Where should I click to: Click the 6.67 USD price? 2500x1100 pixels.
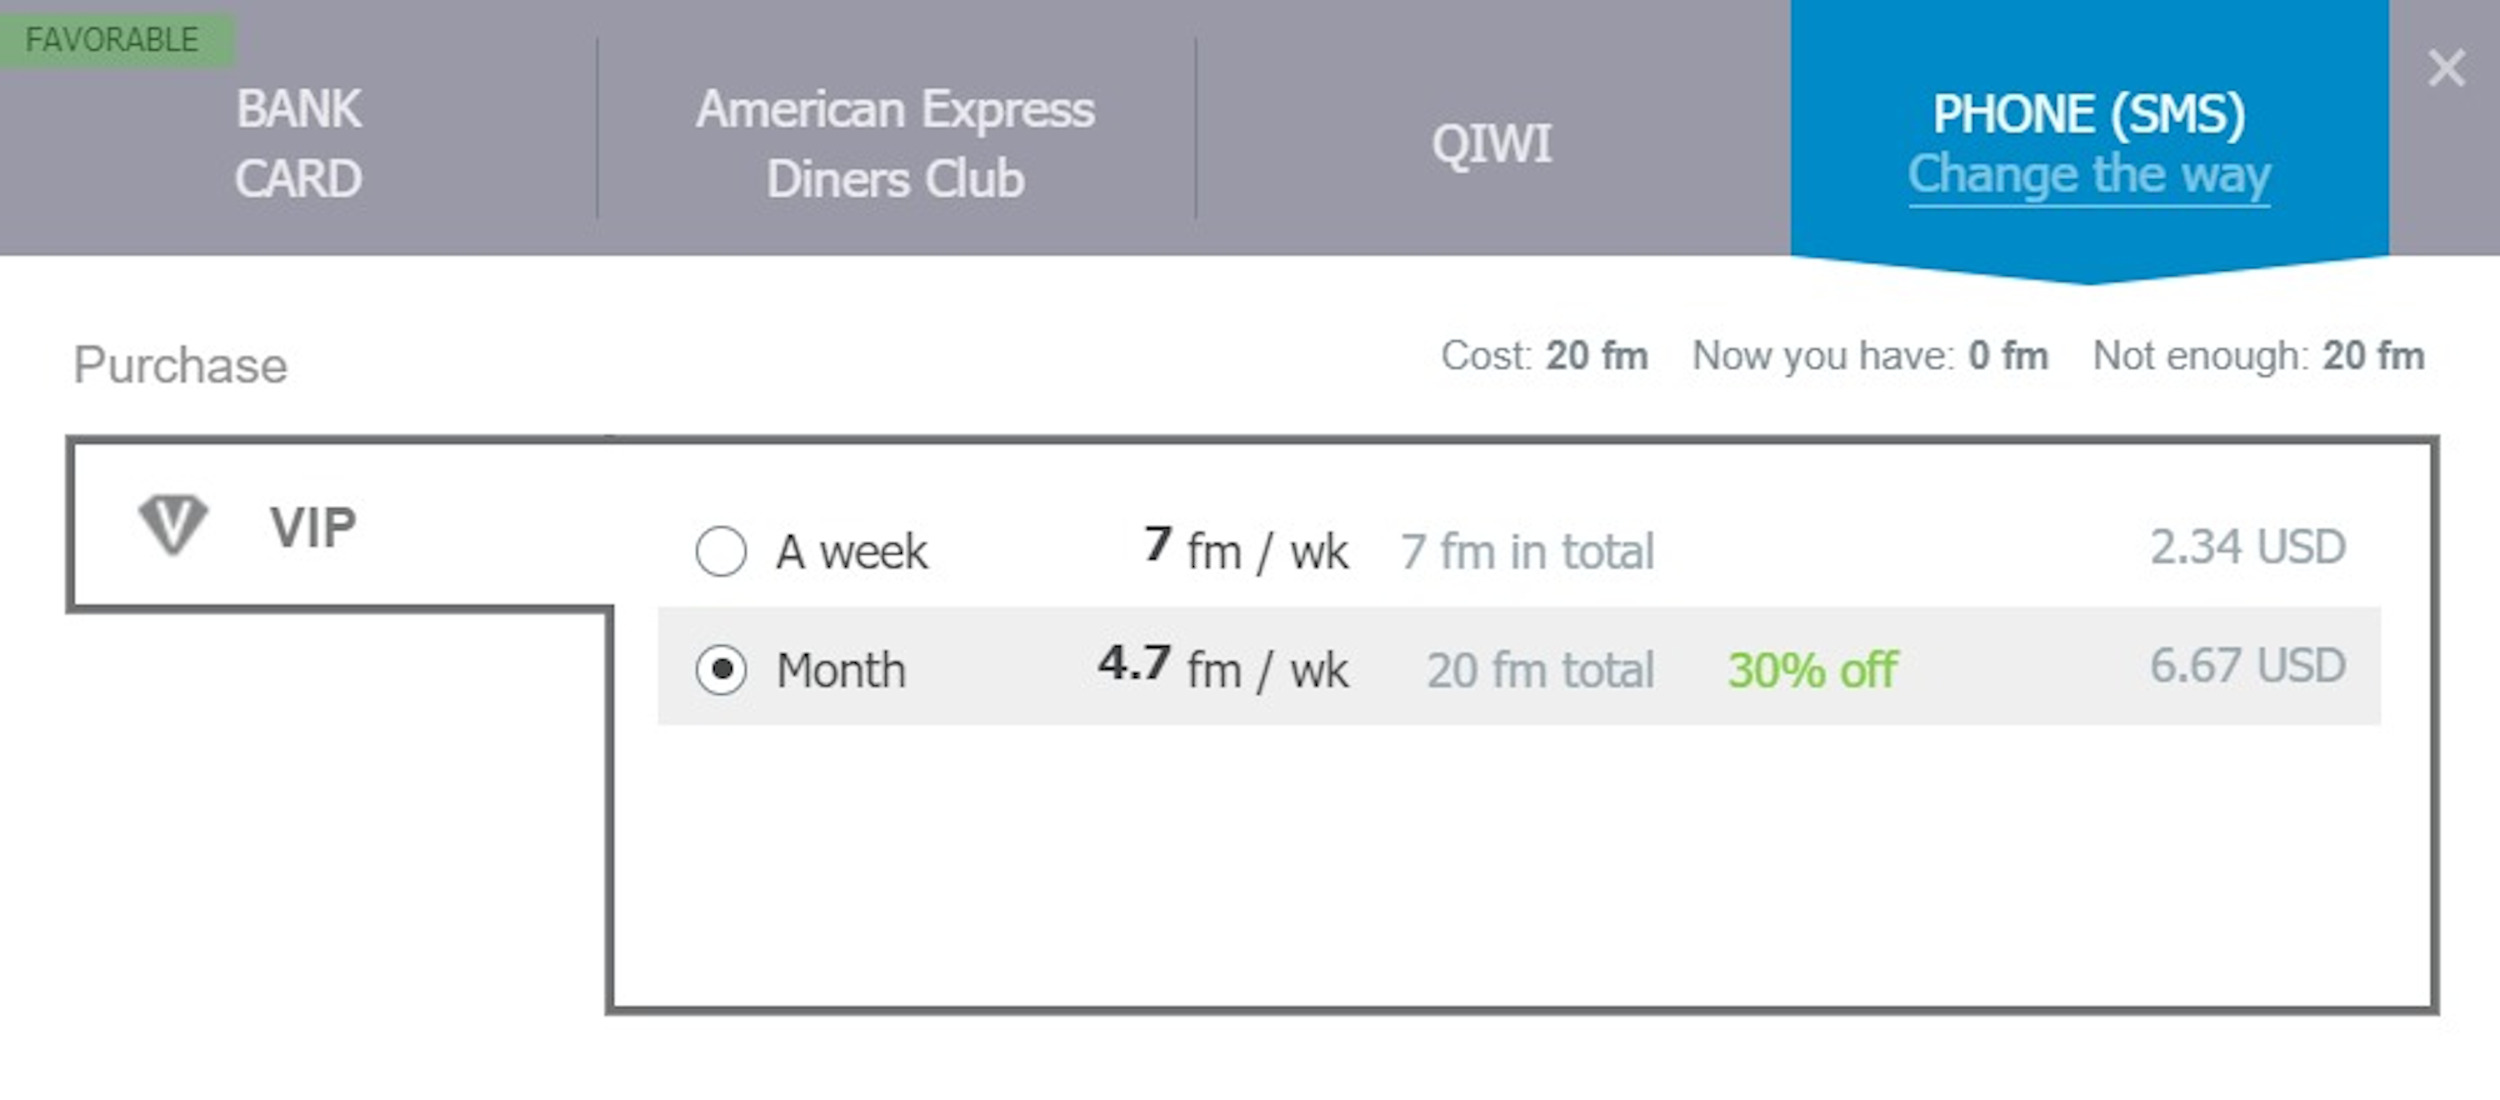(2247, 666)
